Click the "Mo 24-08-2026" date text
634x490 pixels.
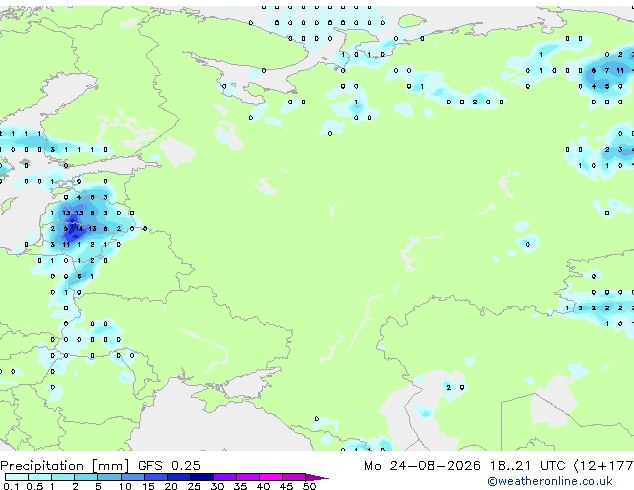[422, 466]
